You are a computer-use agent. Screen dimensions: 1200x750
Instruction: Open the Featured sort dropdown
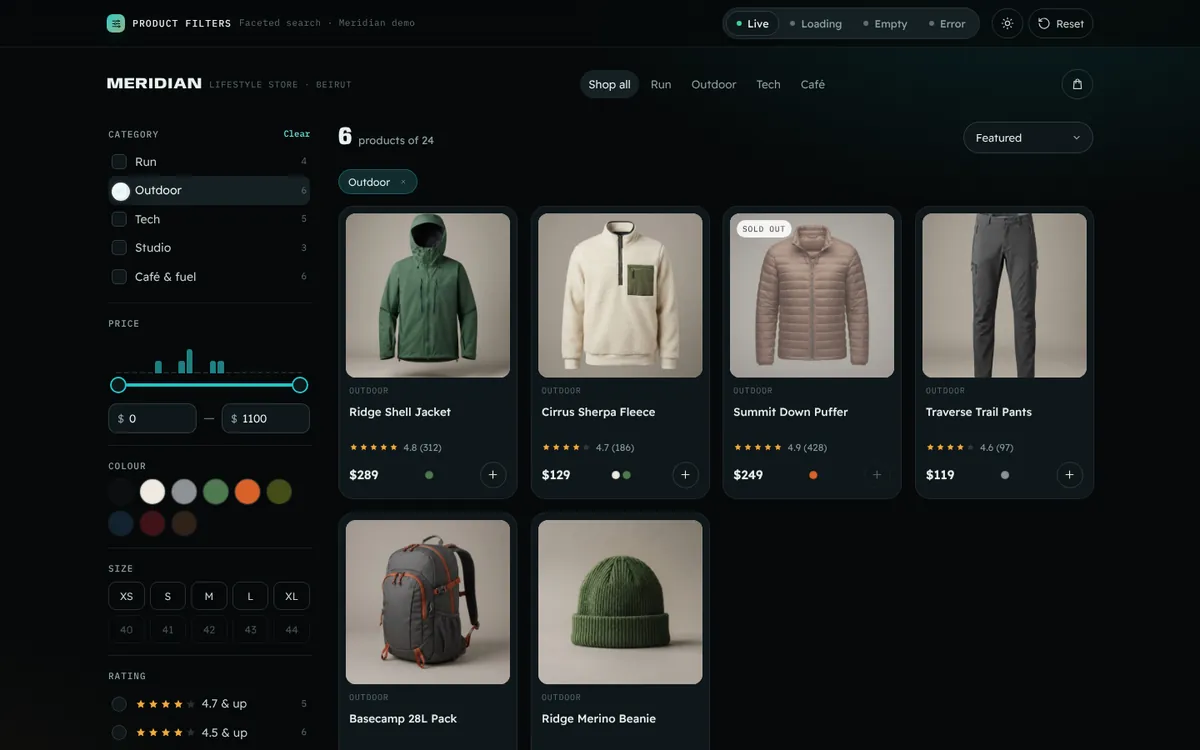coord(1028,138)
